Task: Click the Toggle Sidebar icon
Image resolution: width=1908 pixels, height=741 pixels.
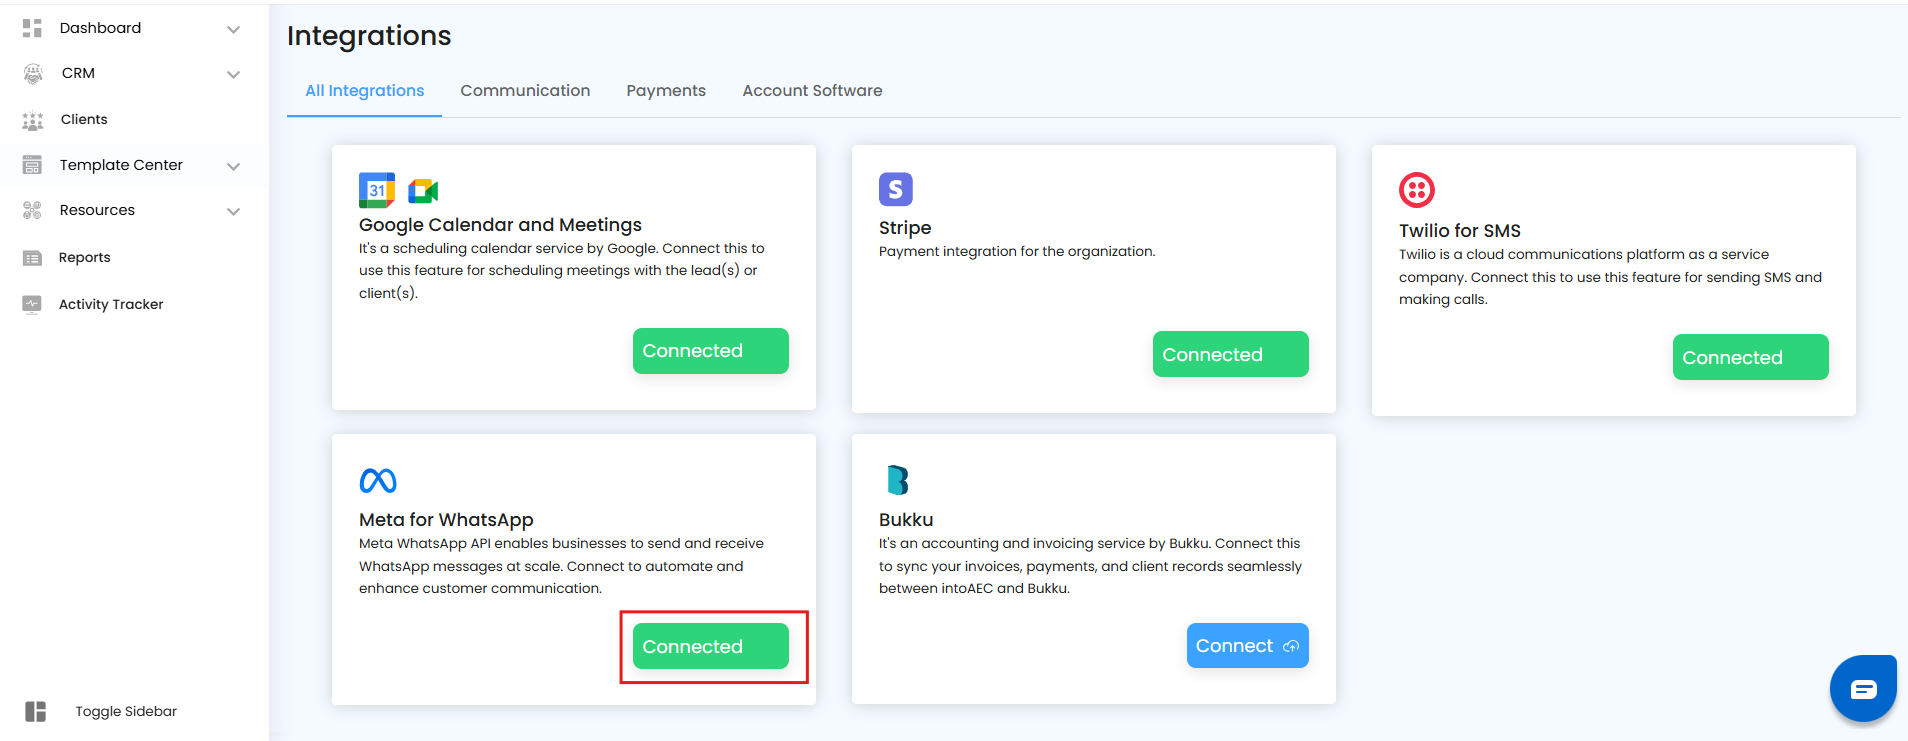Action: [36, 711]
